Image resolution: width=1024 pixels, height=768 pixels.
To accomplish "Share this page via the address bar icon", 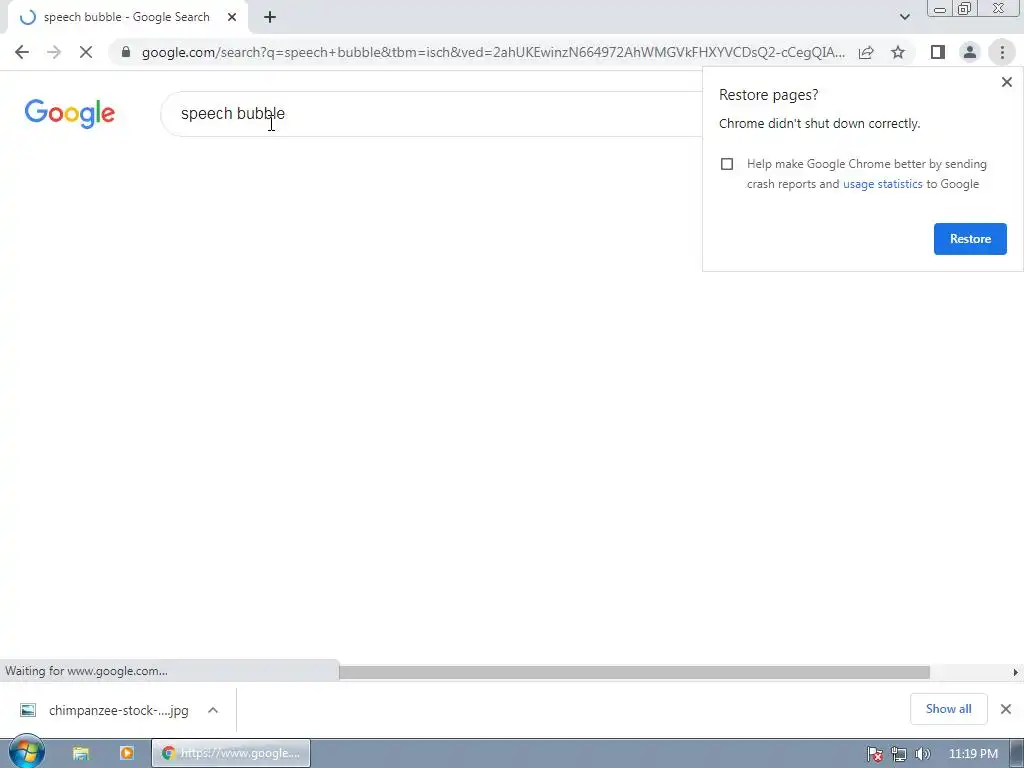I will pos(866,52).
